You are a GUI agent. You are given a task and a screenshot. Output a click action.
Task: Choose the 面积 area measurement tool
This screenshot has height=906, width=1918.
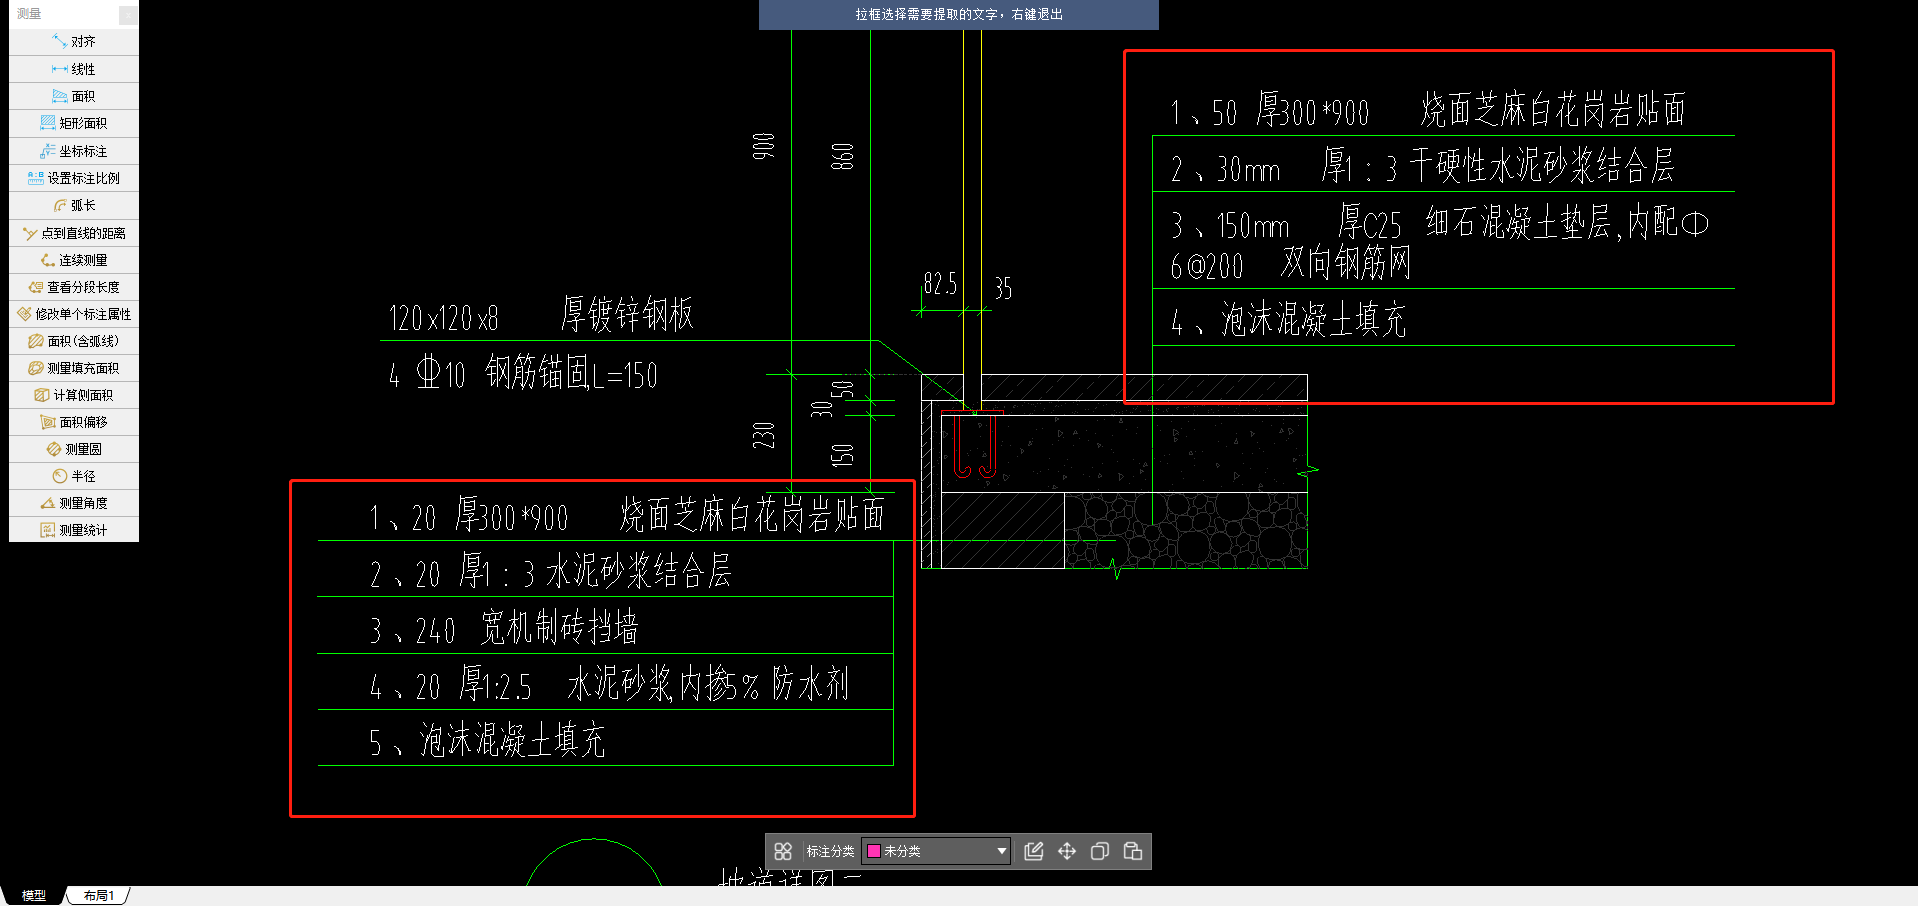[74, 96]
